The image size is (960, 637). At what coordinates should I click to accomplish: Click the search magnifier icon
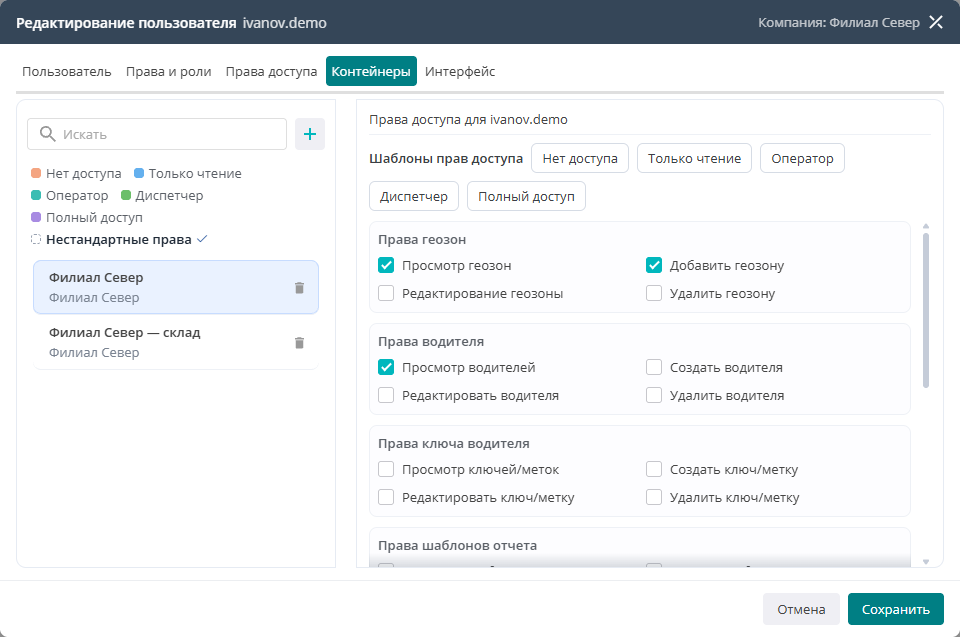pos(47,134)
